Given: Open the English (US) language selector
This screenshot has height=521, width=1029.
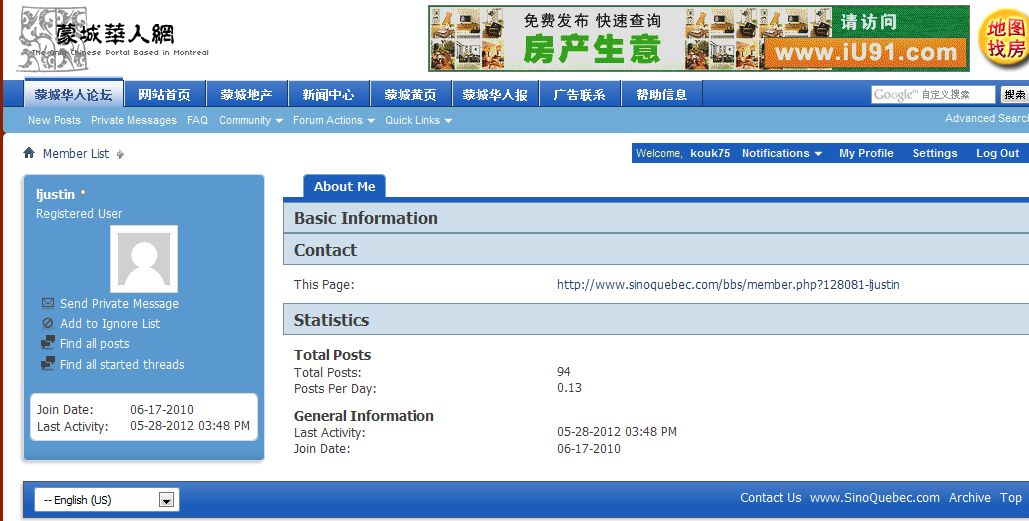Looking at the screenshot, I should pyautogui.click(x=106, y=500).
